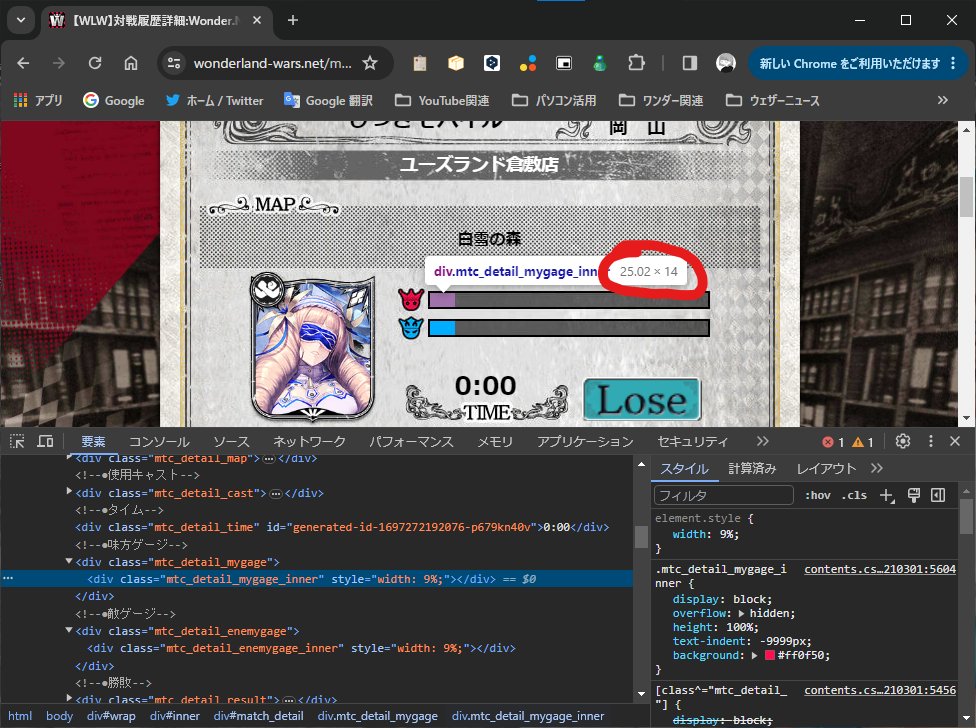Open DevTools settings gear
Screen dimensions: 976x728
903,441
